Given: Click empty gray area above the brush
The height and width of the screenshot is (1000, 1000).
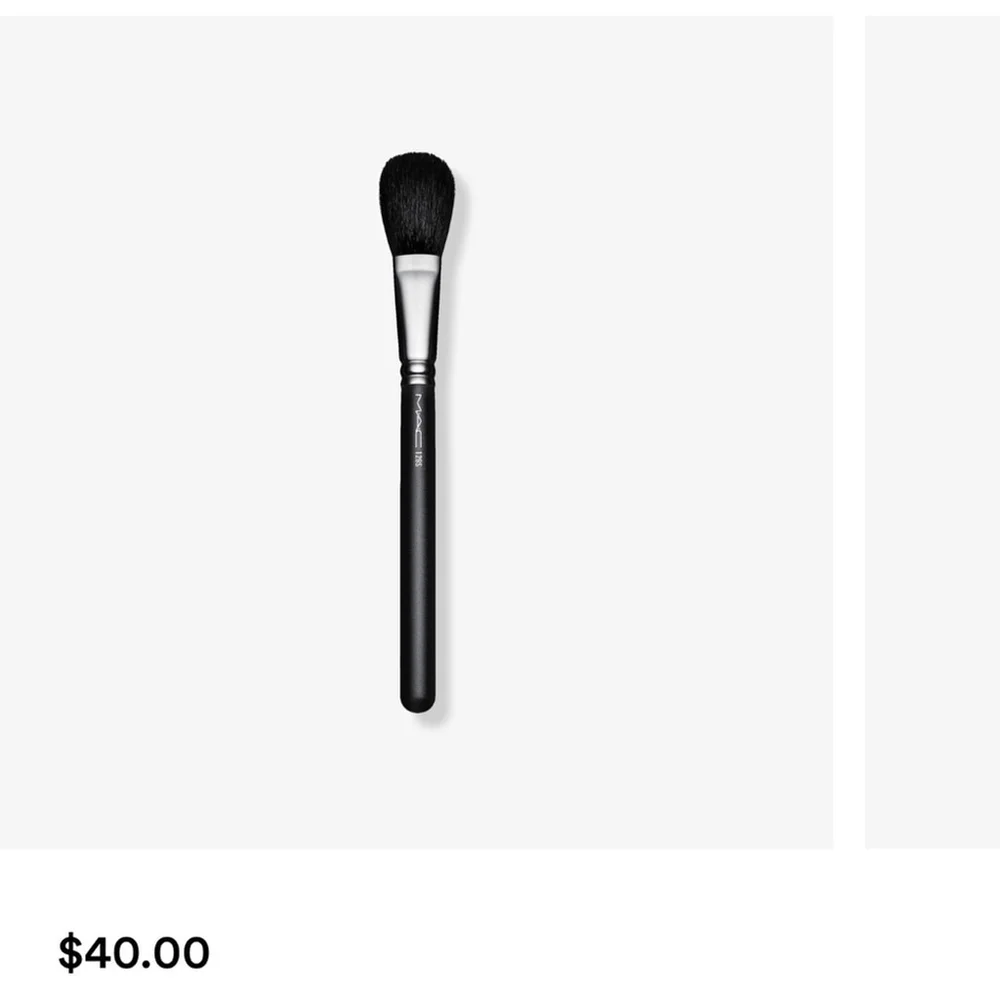Looking at the screenshot, I should pyautogui.click(x=416, y=83).
